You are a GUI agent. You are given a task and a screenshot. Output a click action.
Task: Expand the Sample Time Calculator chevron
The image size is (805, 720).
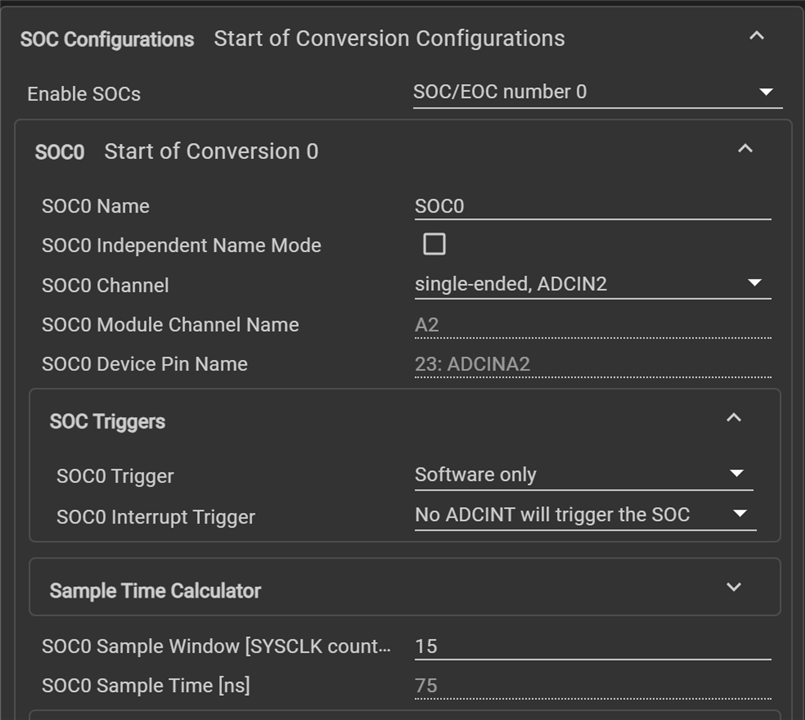(x=734, y=586)
